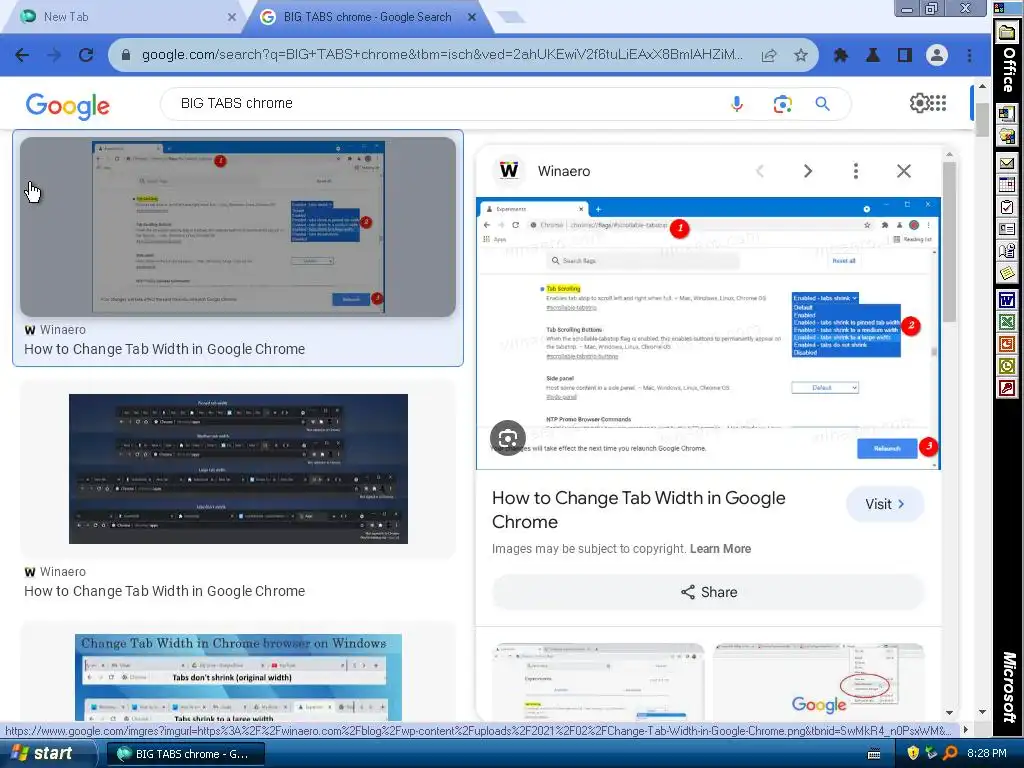Viewport: 1024px width, 768px height.
Task: Click the Visit button
Action: coord(885,504)
